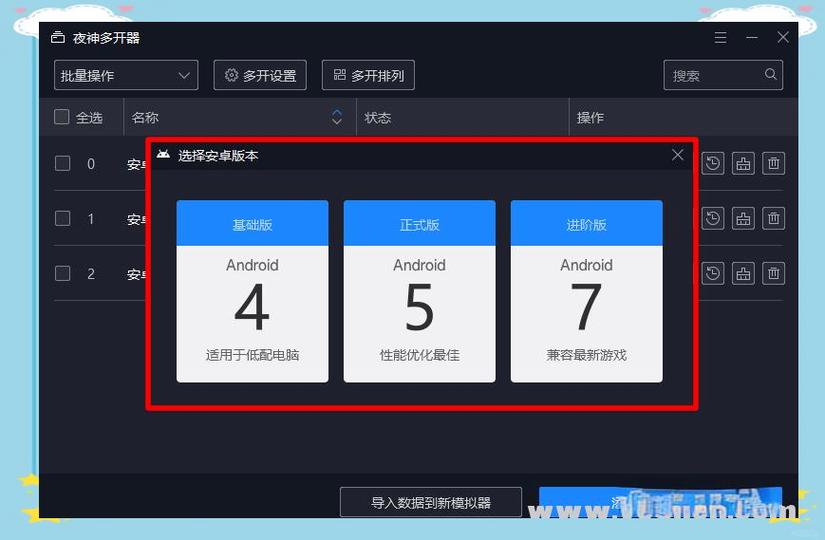Click the 状态 column header

tap(463, 117)
